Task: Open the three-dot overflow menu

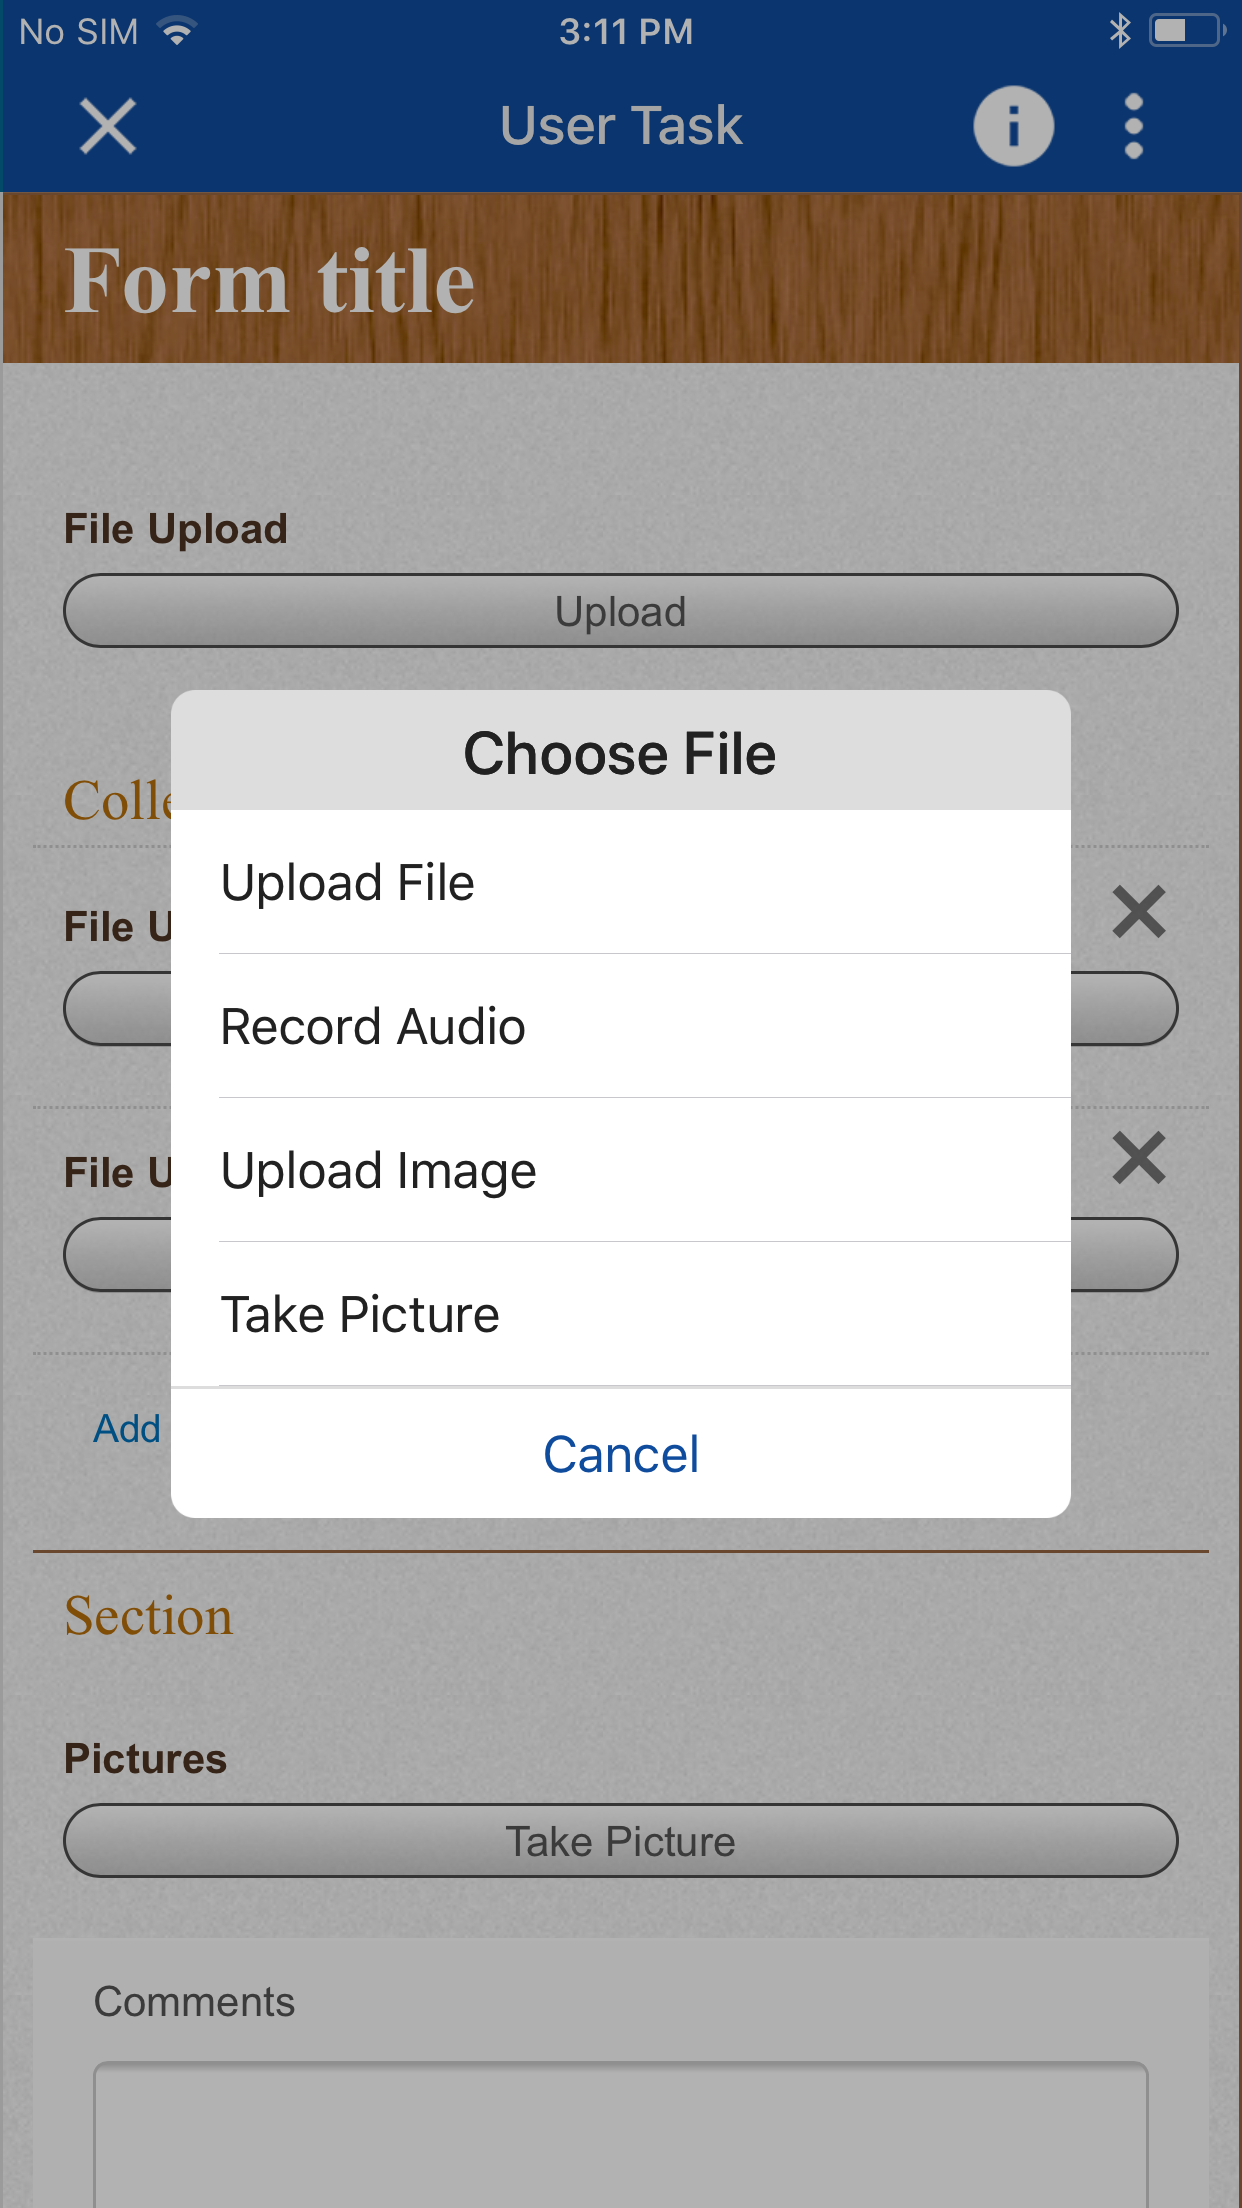Action: tap(1133, 127)
